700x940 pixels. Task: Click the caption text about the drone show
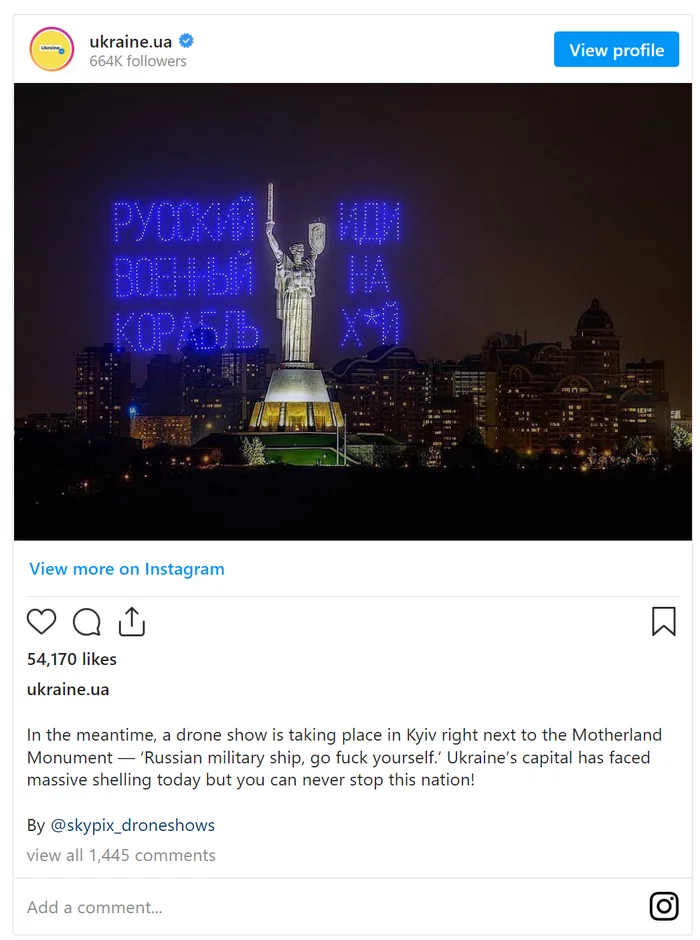click(345, 757)
